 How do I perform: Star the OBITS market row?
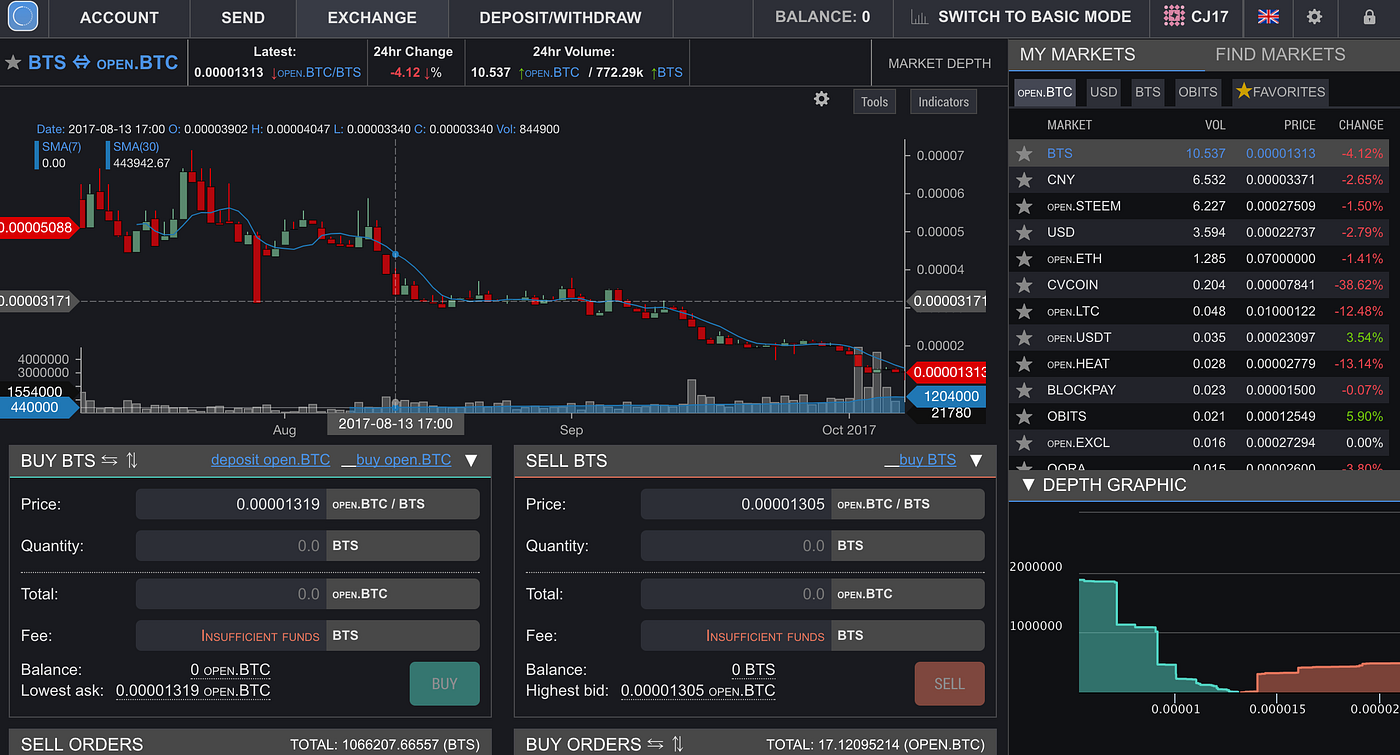[x=1024, y=417]
